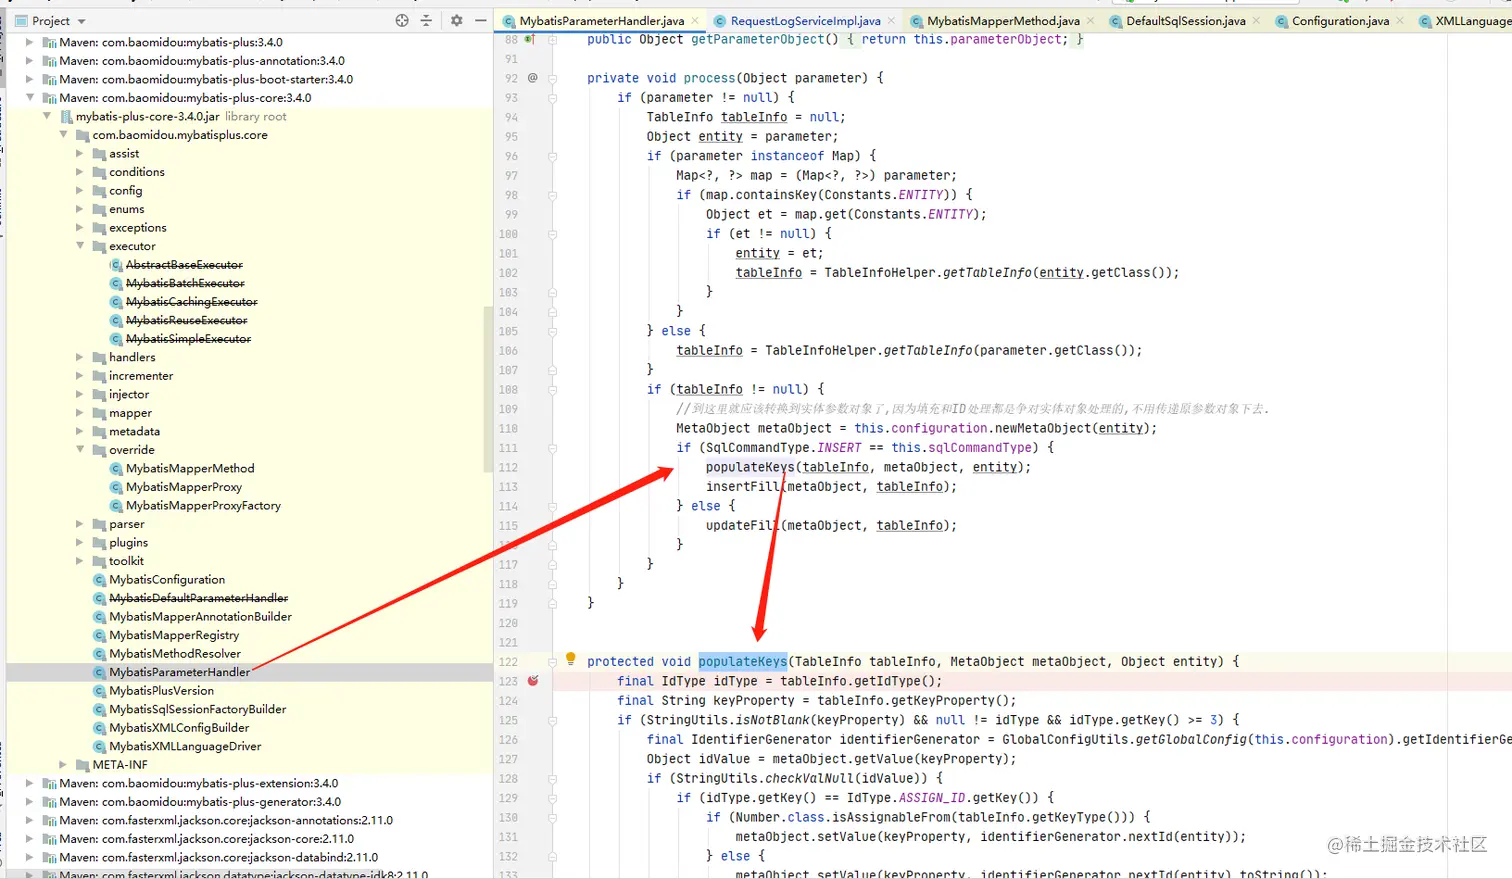Close the DefaultSqlSession.java tab
The image size is (1512, 879).
(x=1256, y=20)
